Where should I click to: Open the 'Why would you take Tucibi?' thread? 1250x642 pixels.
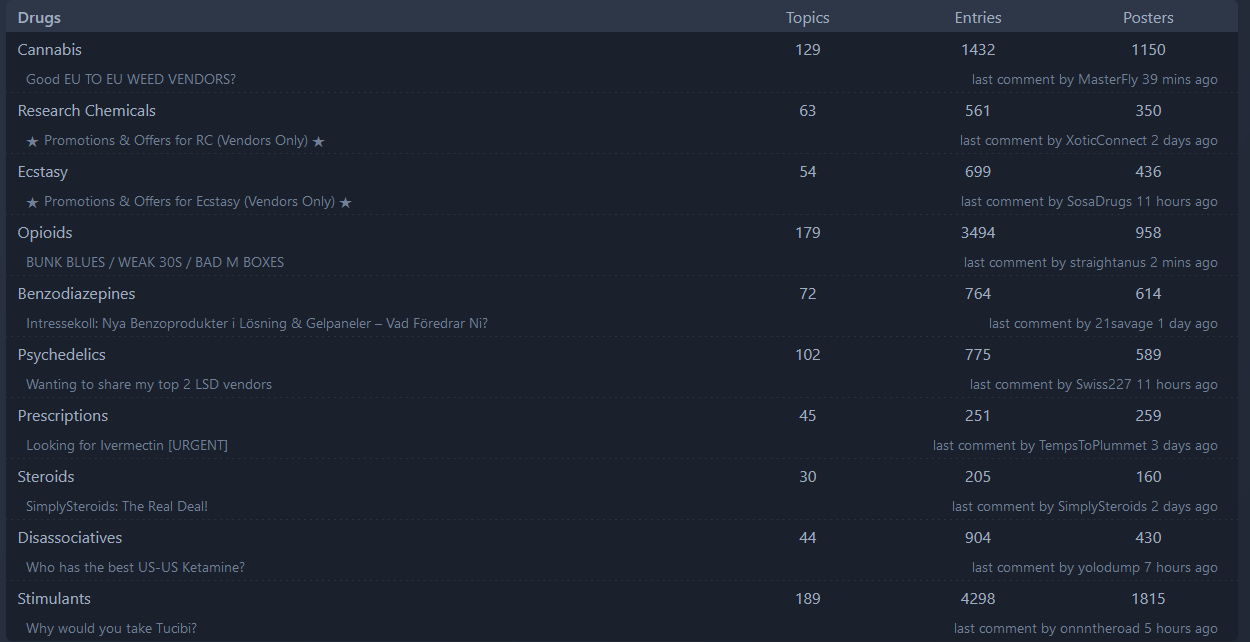(x=111, y=629)
